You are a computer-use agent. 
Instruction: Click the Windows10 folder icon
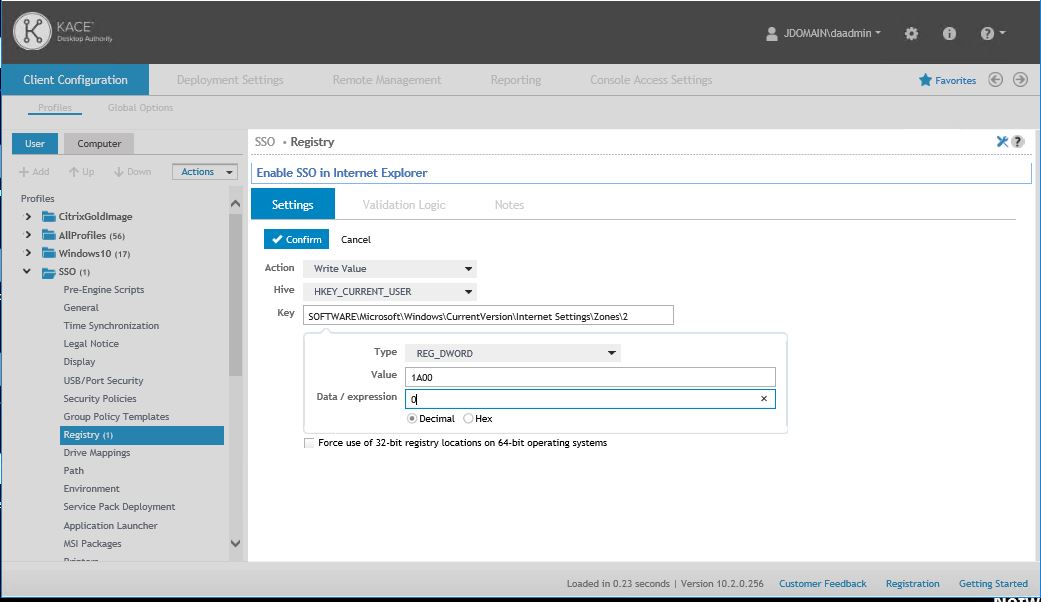click(x=48, y=253)
